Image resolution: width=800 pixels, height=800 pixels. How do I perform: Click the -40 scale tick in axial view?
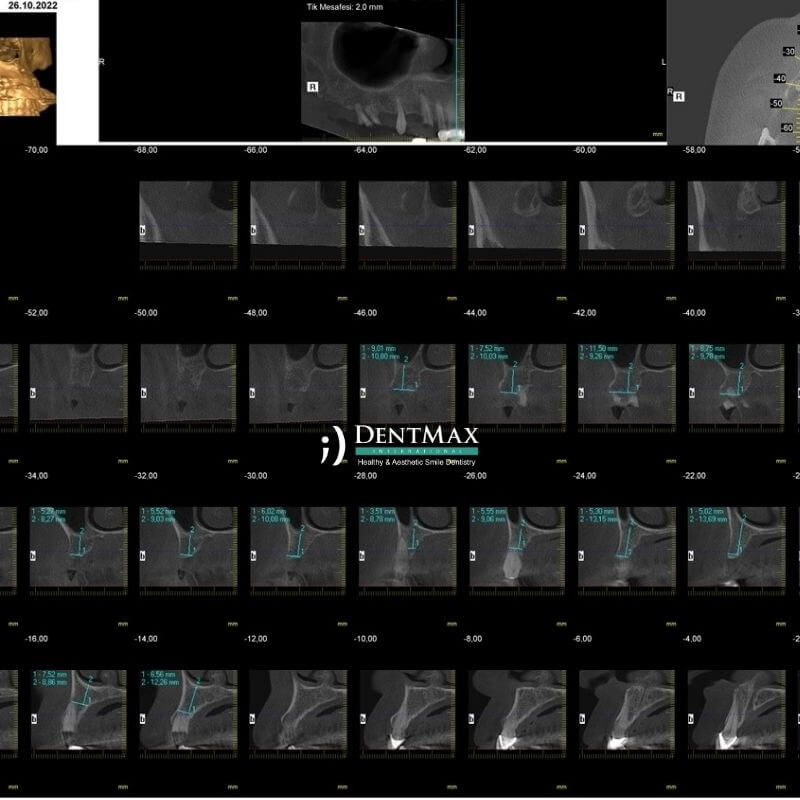coord(777,78)
